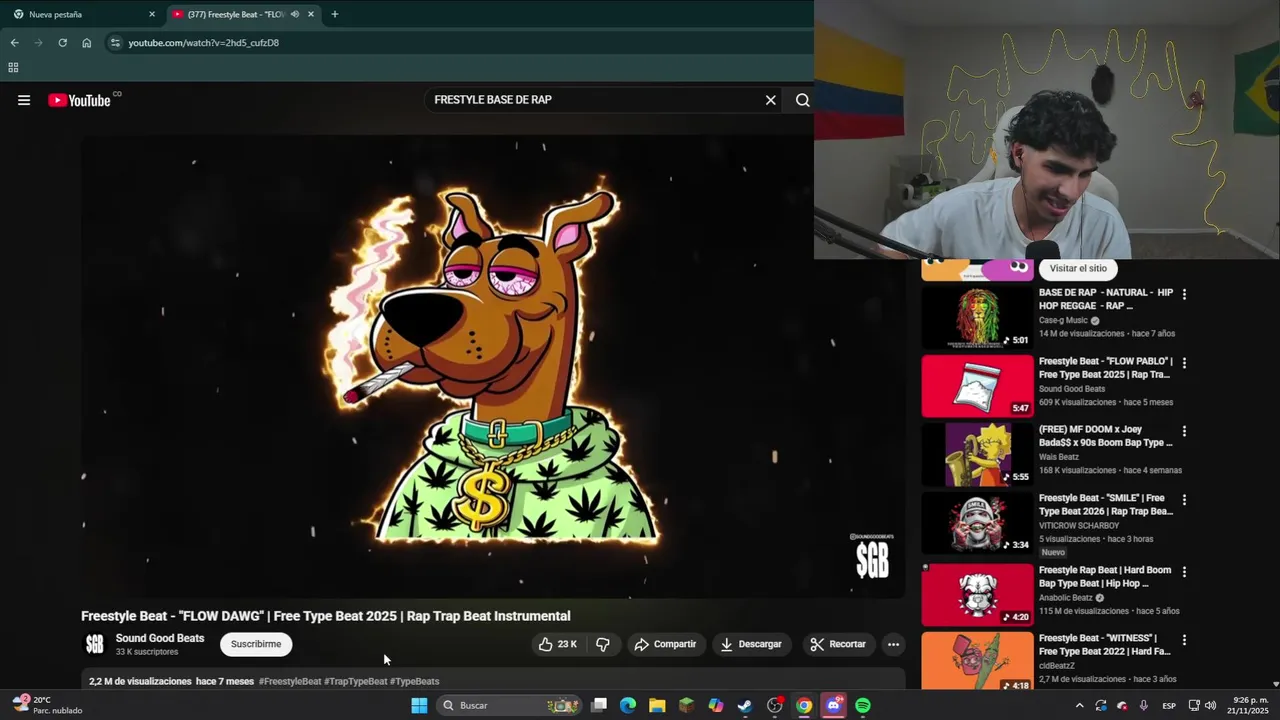Open Minecraft from the taskbar
The width and height of the screenshot is (1280, 720).
[686, 706]
